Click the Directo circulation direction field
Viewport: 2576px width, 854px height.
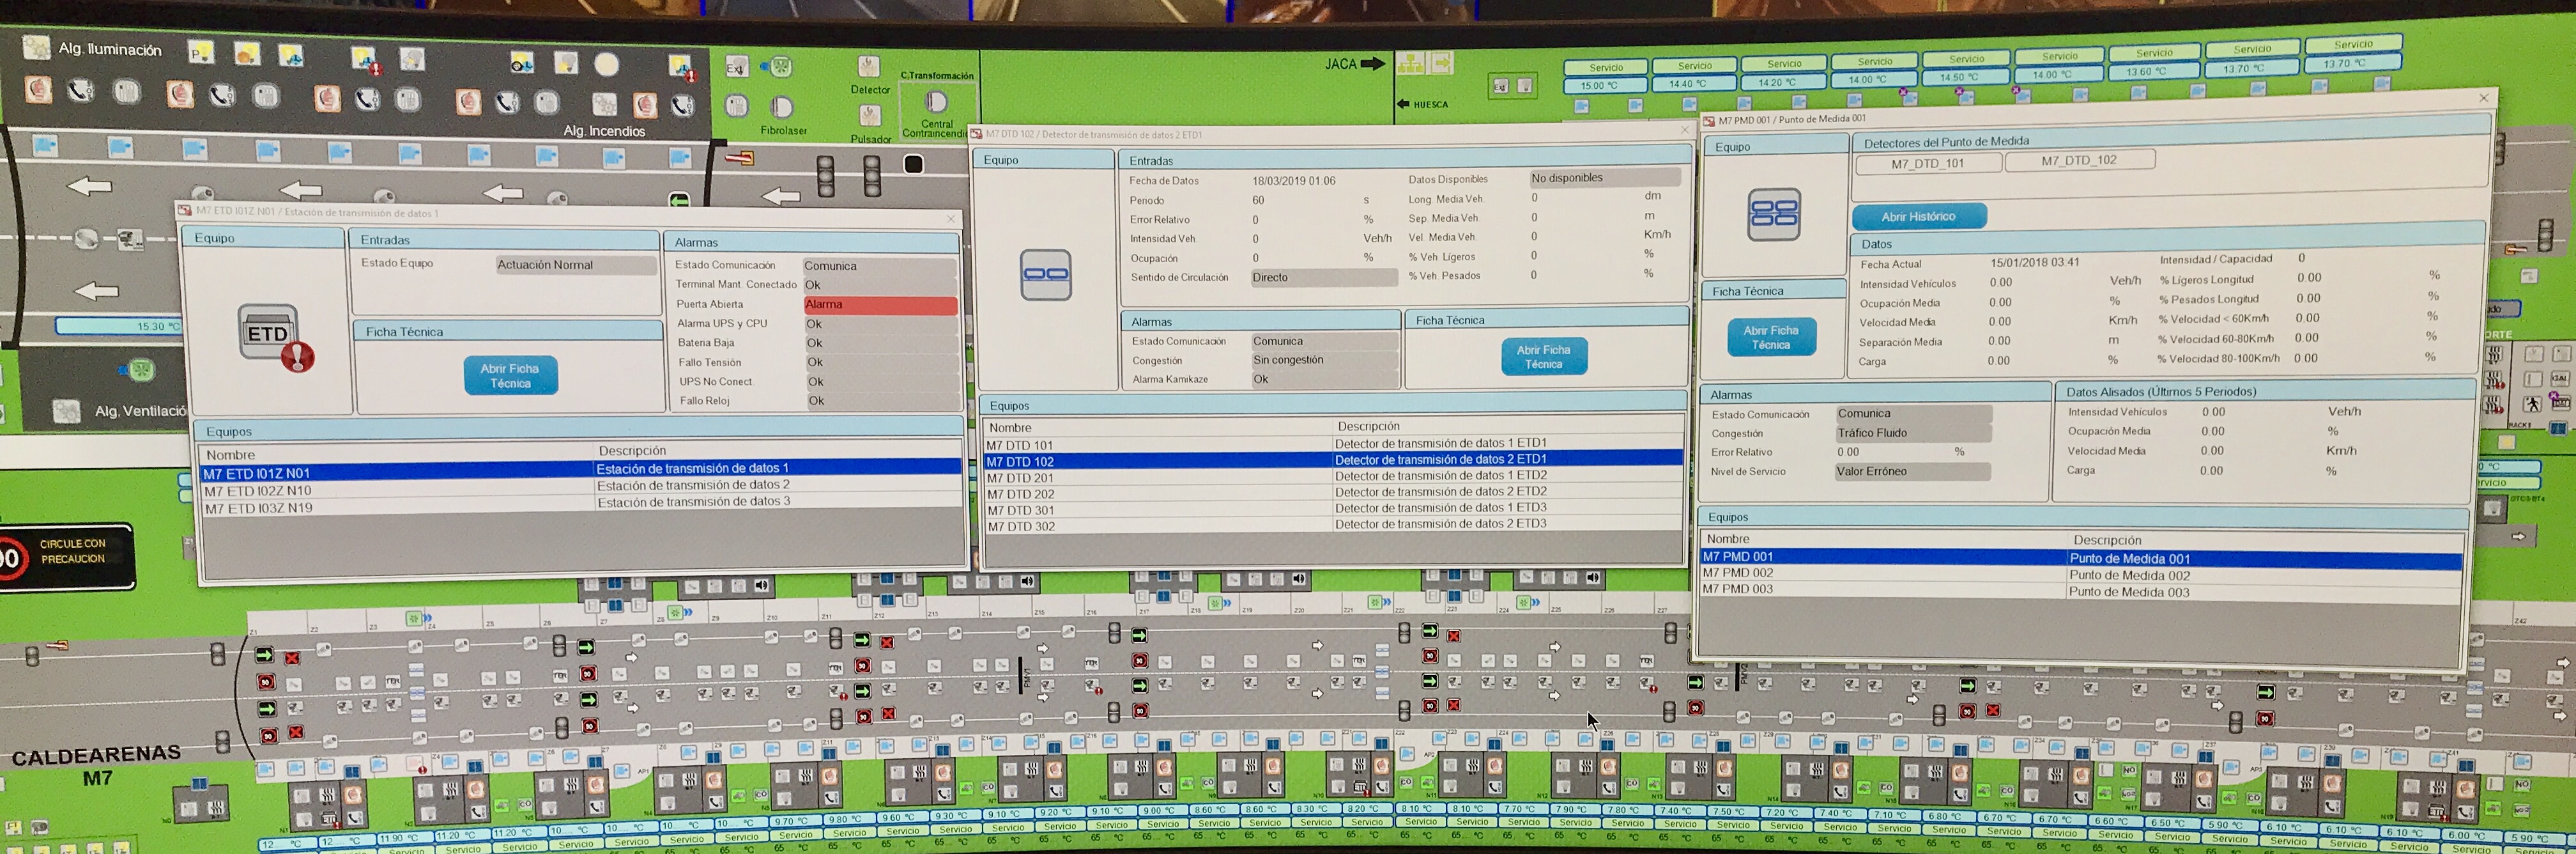tap(1323, 278)
